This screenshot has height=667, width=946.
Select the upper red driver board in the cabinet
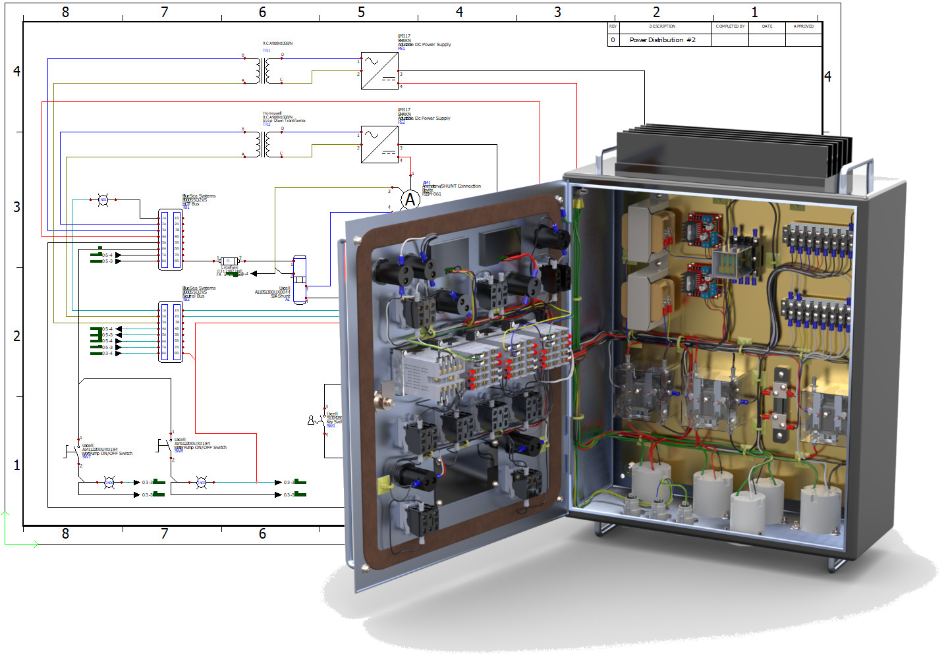pyautogui.click(x=703, y=229)
